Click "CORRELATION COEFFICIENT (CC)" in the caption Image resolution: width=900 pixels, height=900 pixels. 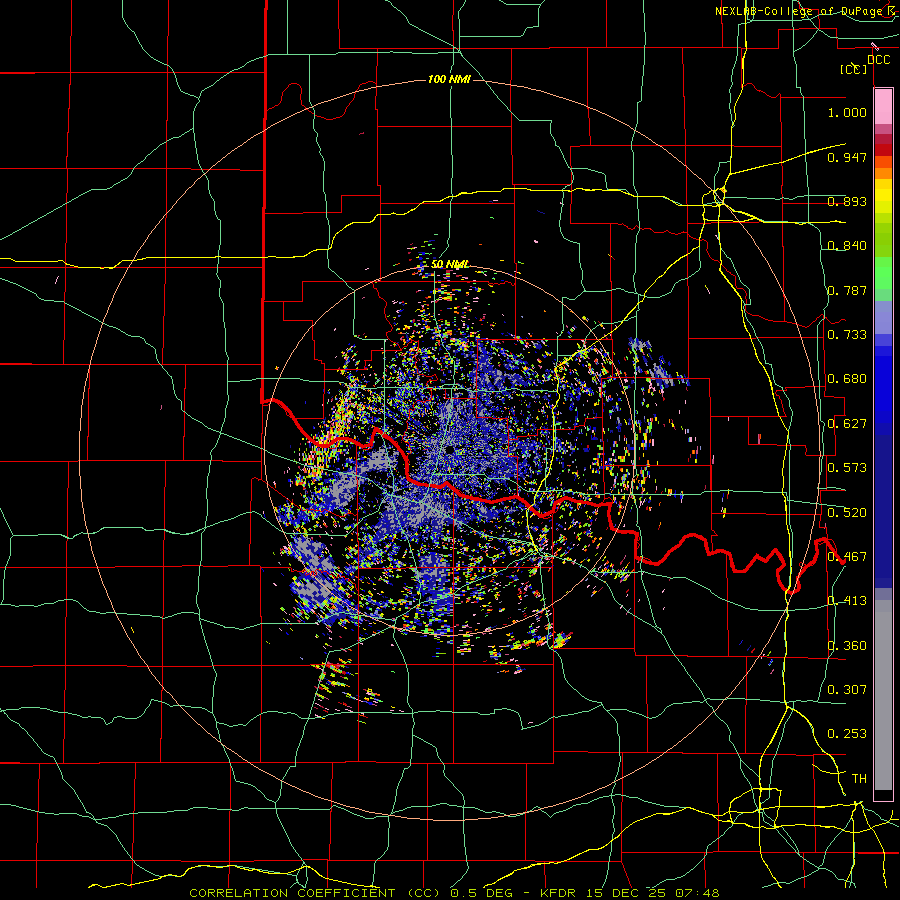pos(315,893)
